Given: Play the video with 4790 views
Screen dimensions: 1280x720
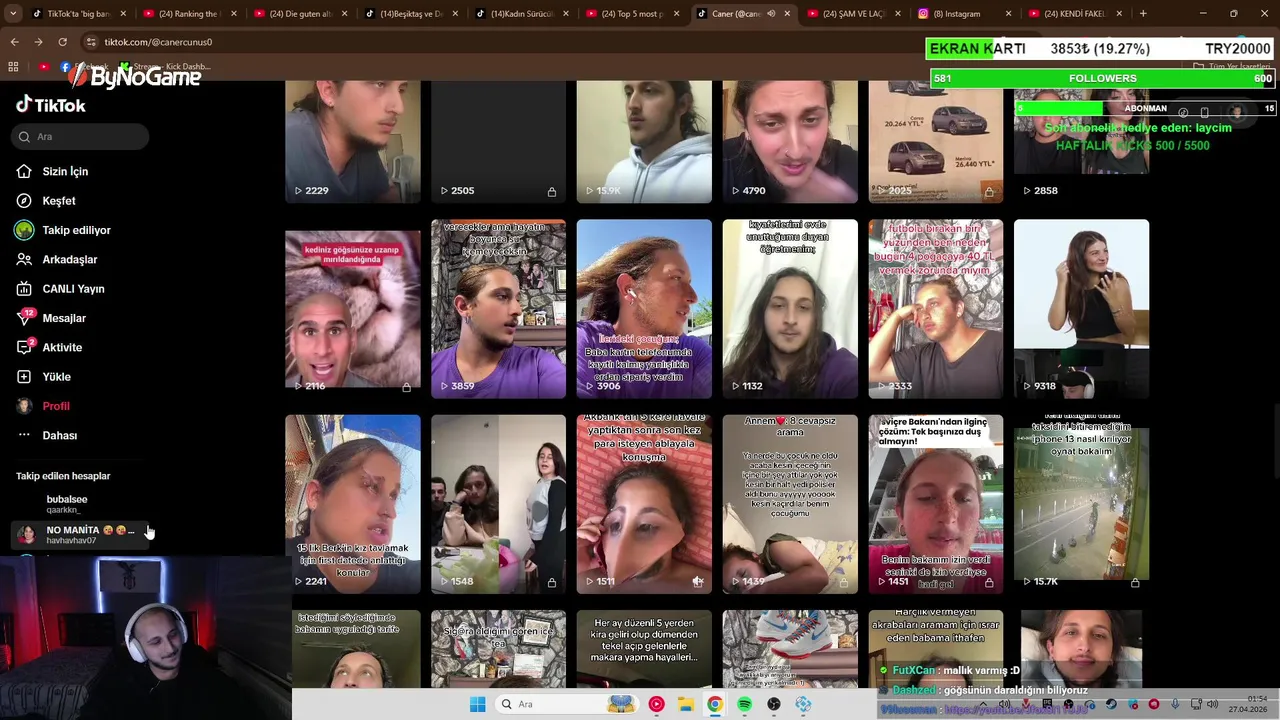Looking at the screenshot, I should (790, 142).
